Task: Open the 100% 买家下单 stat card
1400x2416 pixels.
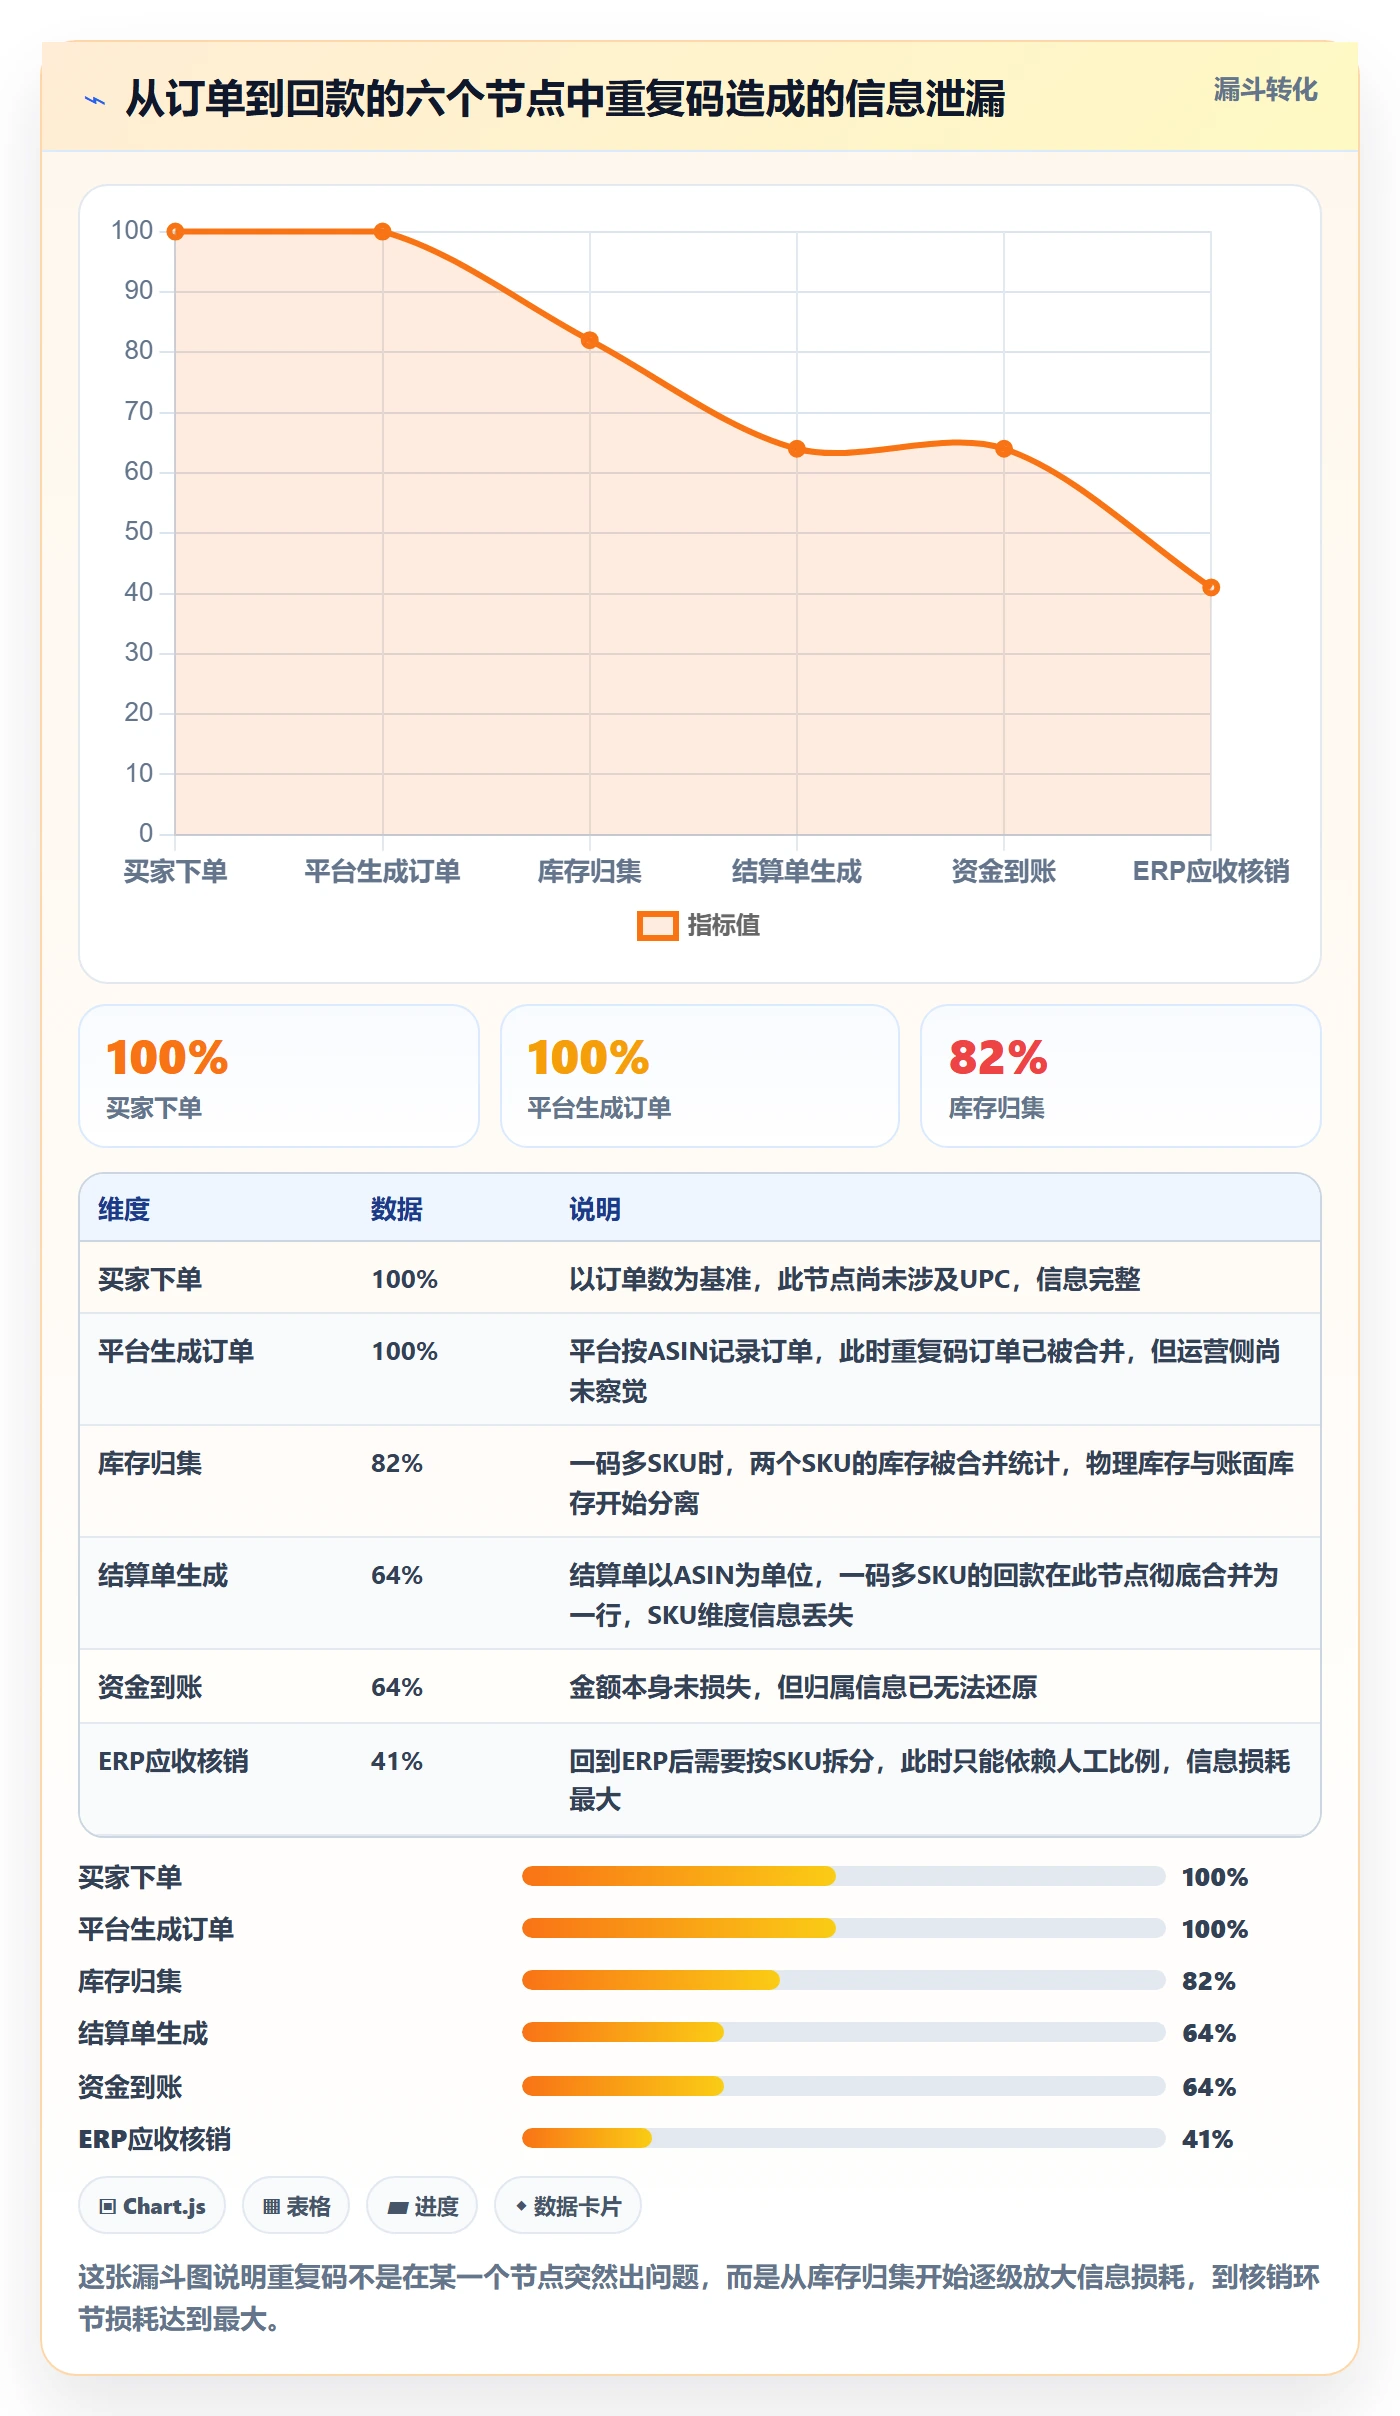Action: coord(279,1076)
